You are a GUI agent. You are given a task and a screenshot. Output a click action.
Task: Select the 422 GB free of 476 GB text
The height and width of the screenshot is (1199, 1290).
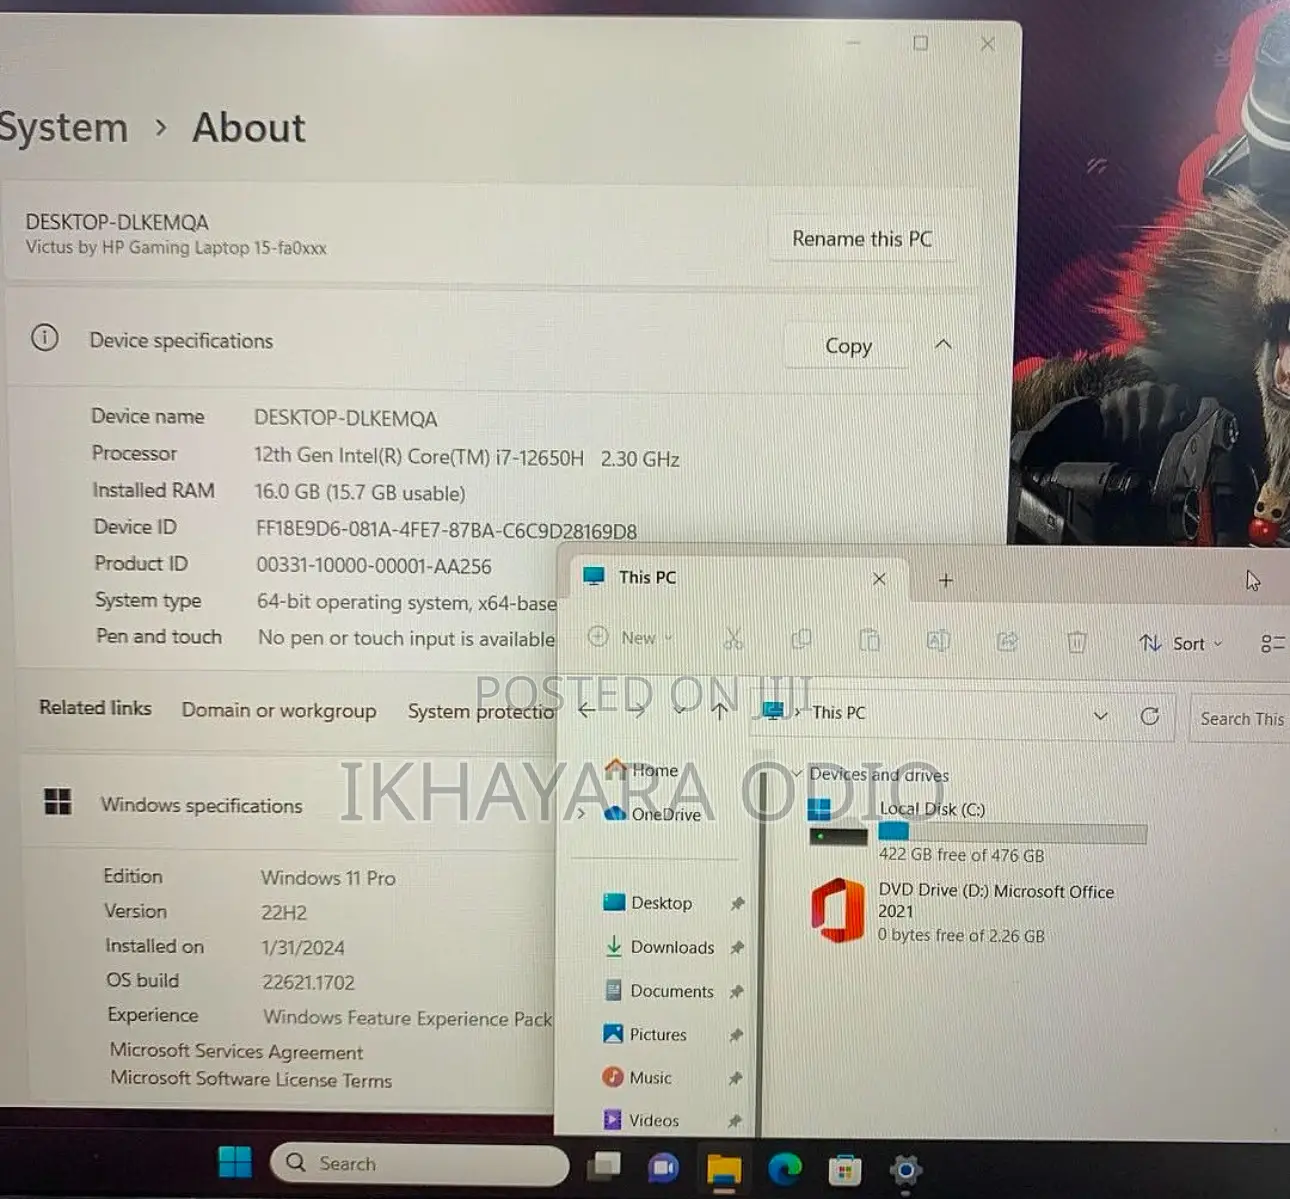[x=961, y=855]
